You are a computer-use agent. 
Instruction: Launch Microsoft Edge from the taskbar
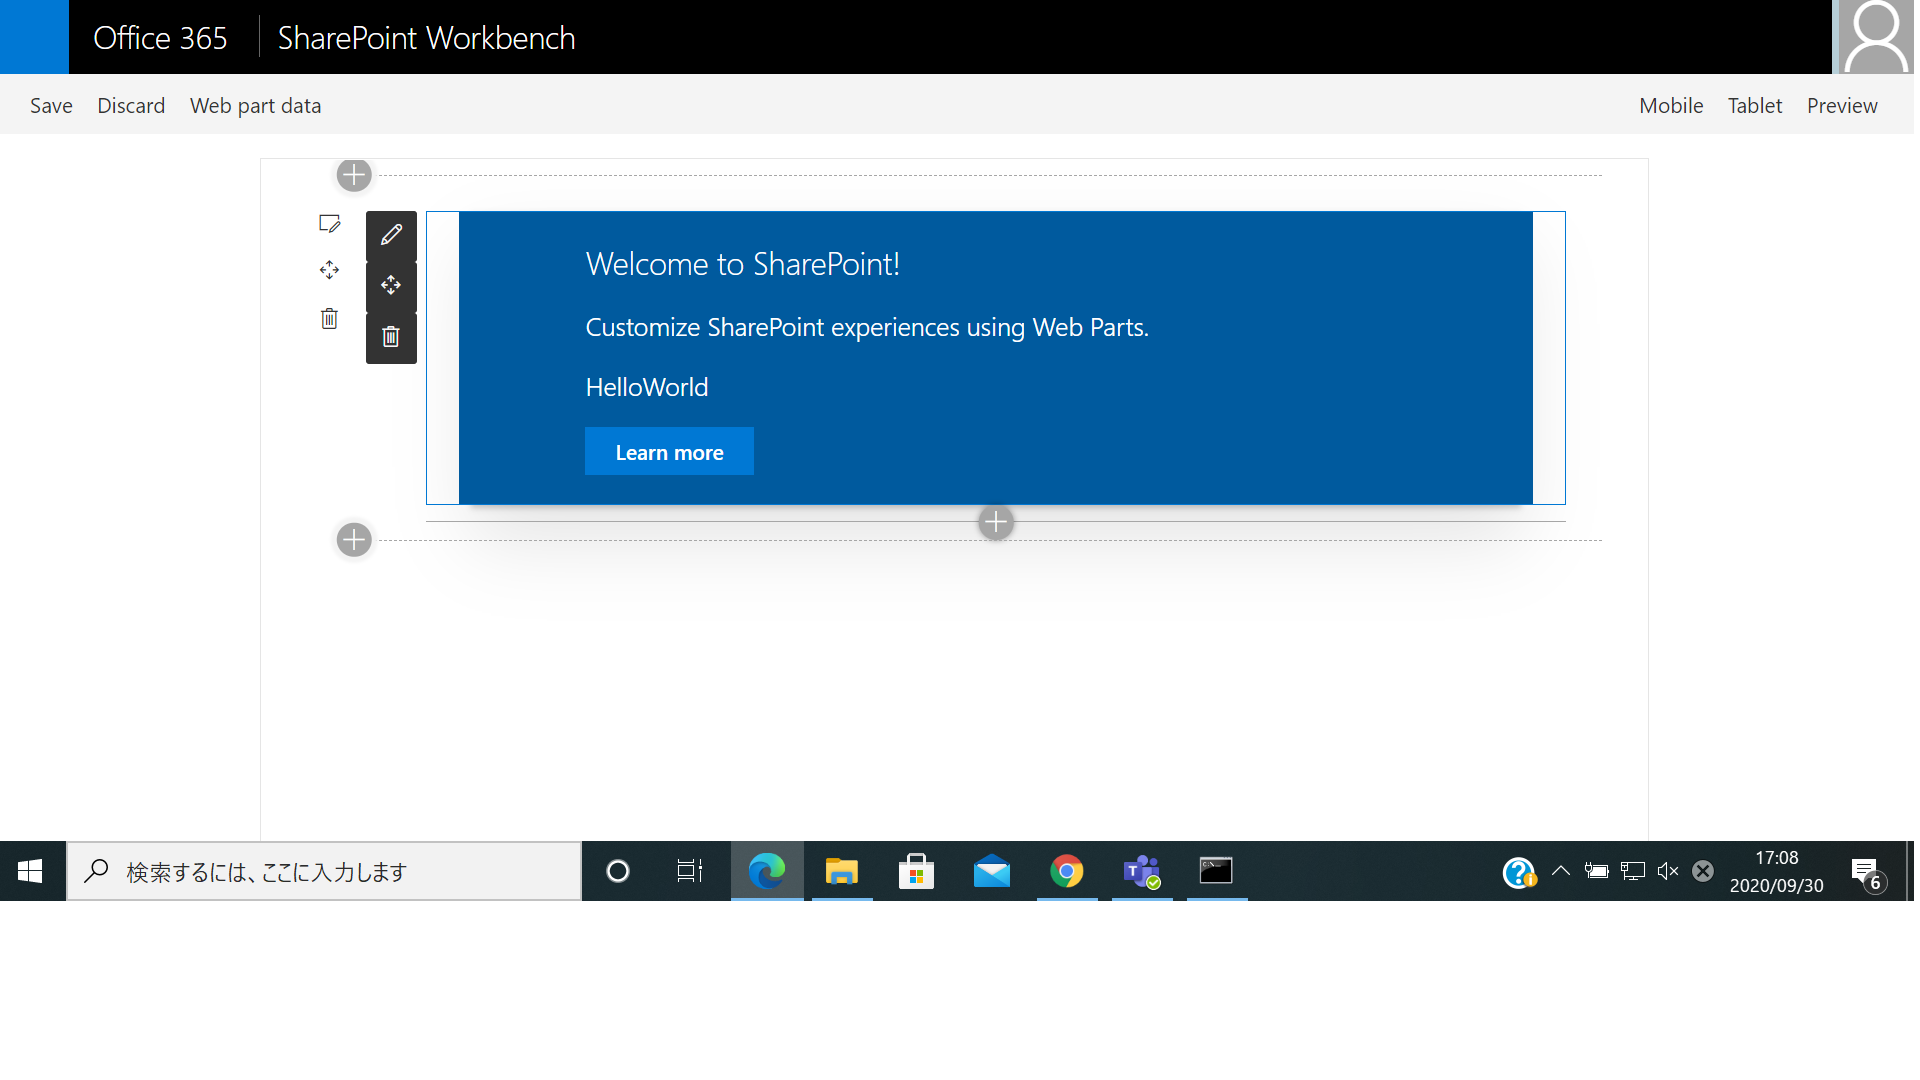coord(767,871)
